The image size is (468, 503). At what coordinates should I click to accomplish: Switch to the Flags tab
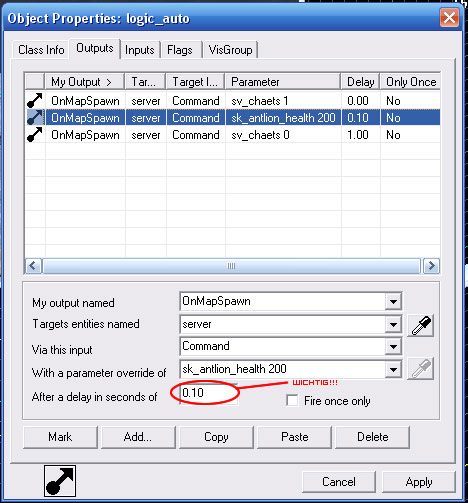coord(180,50)
